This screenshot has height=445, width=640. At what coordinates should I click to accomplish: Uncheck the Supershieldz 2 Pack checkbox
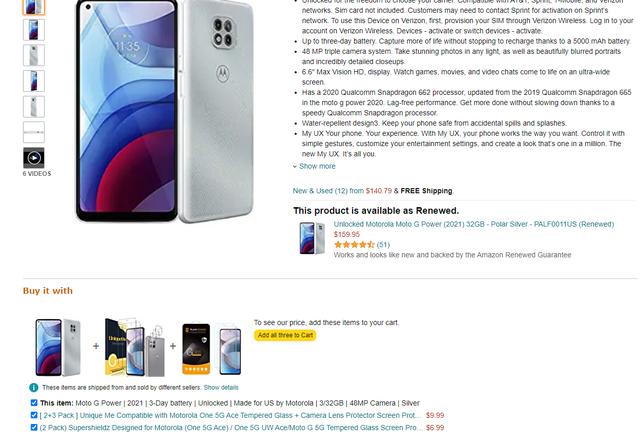(x=34, y=427)
